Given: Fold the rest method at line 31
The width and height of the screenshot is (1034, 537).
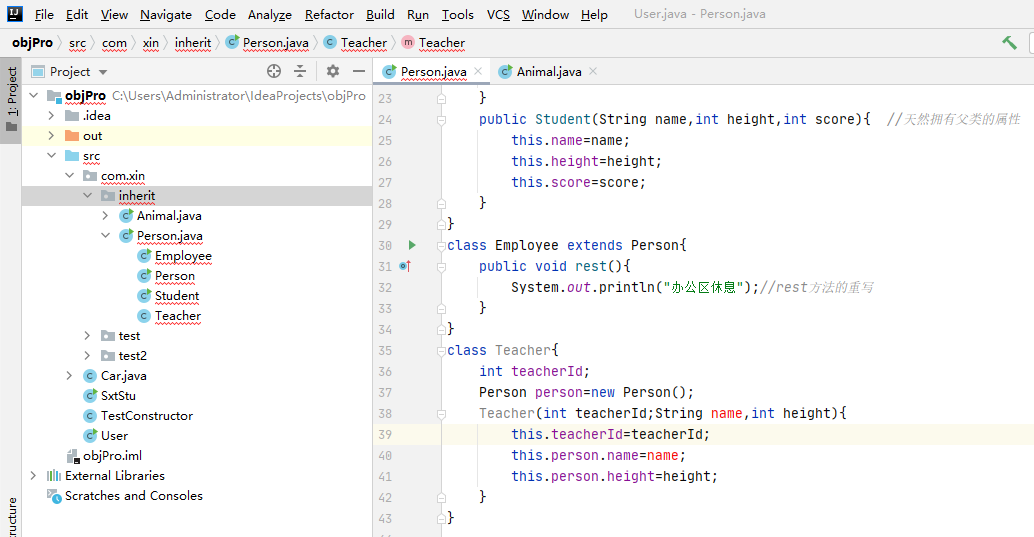Looking at the screenshot, I should [x=441, y=267].
